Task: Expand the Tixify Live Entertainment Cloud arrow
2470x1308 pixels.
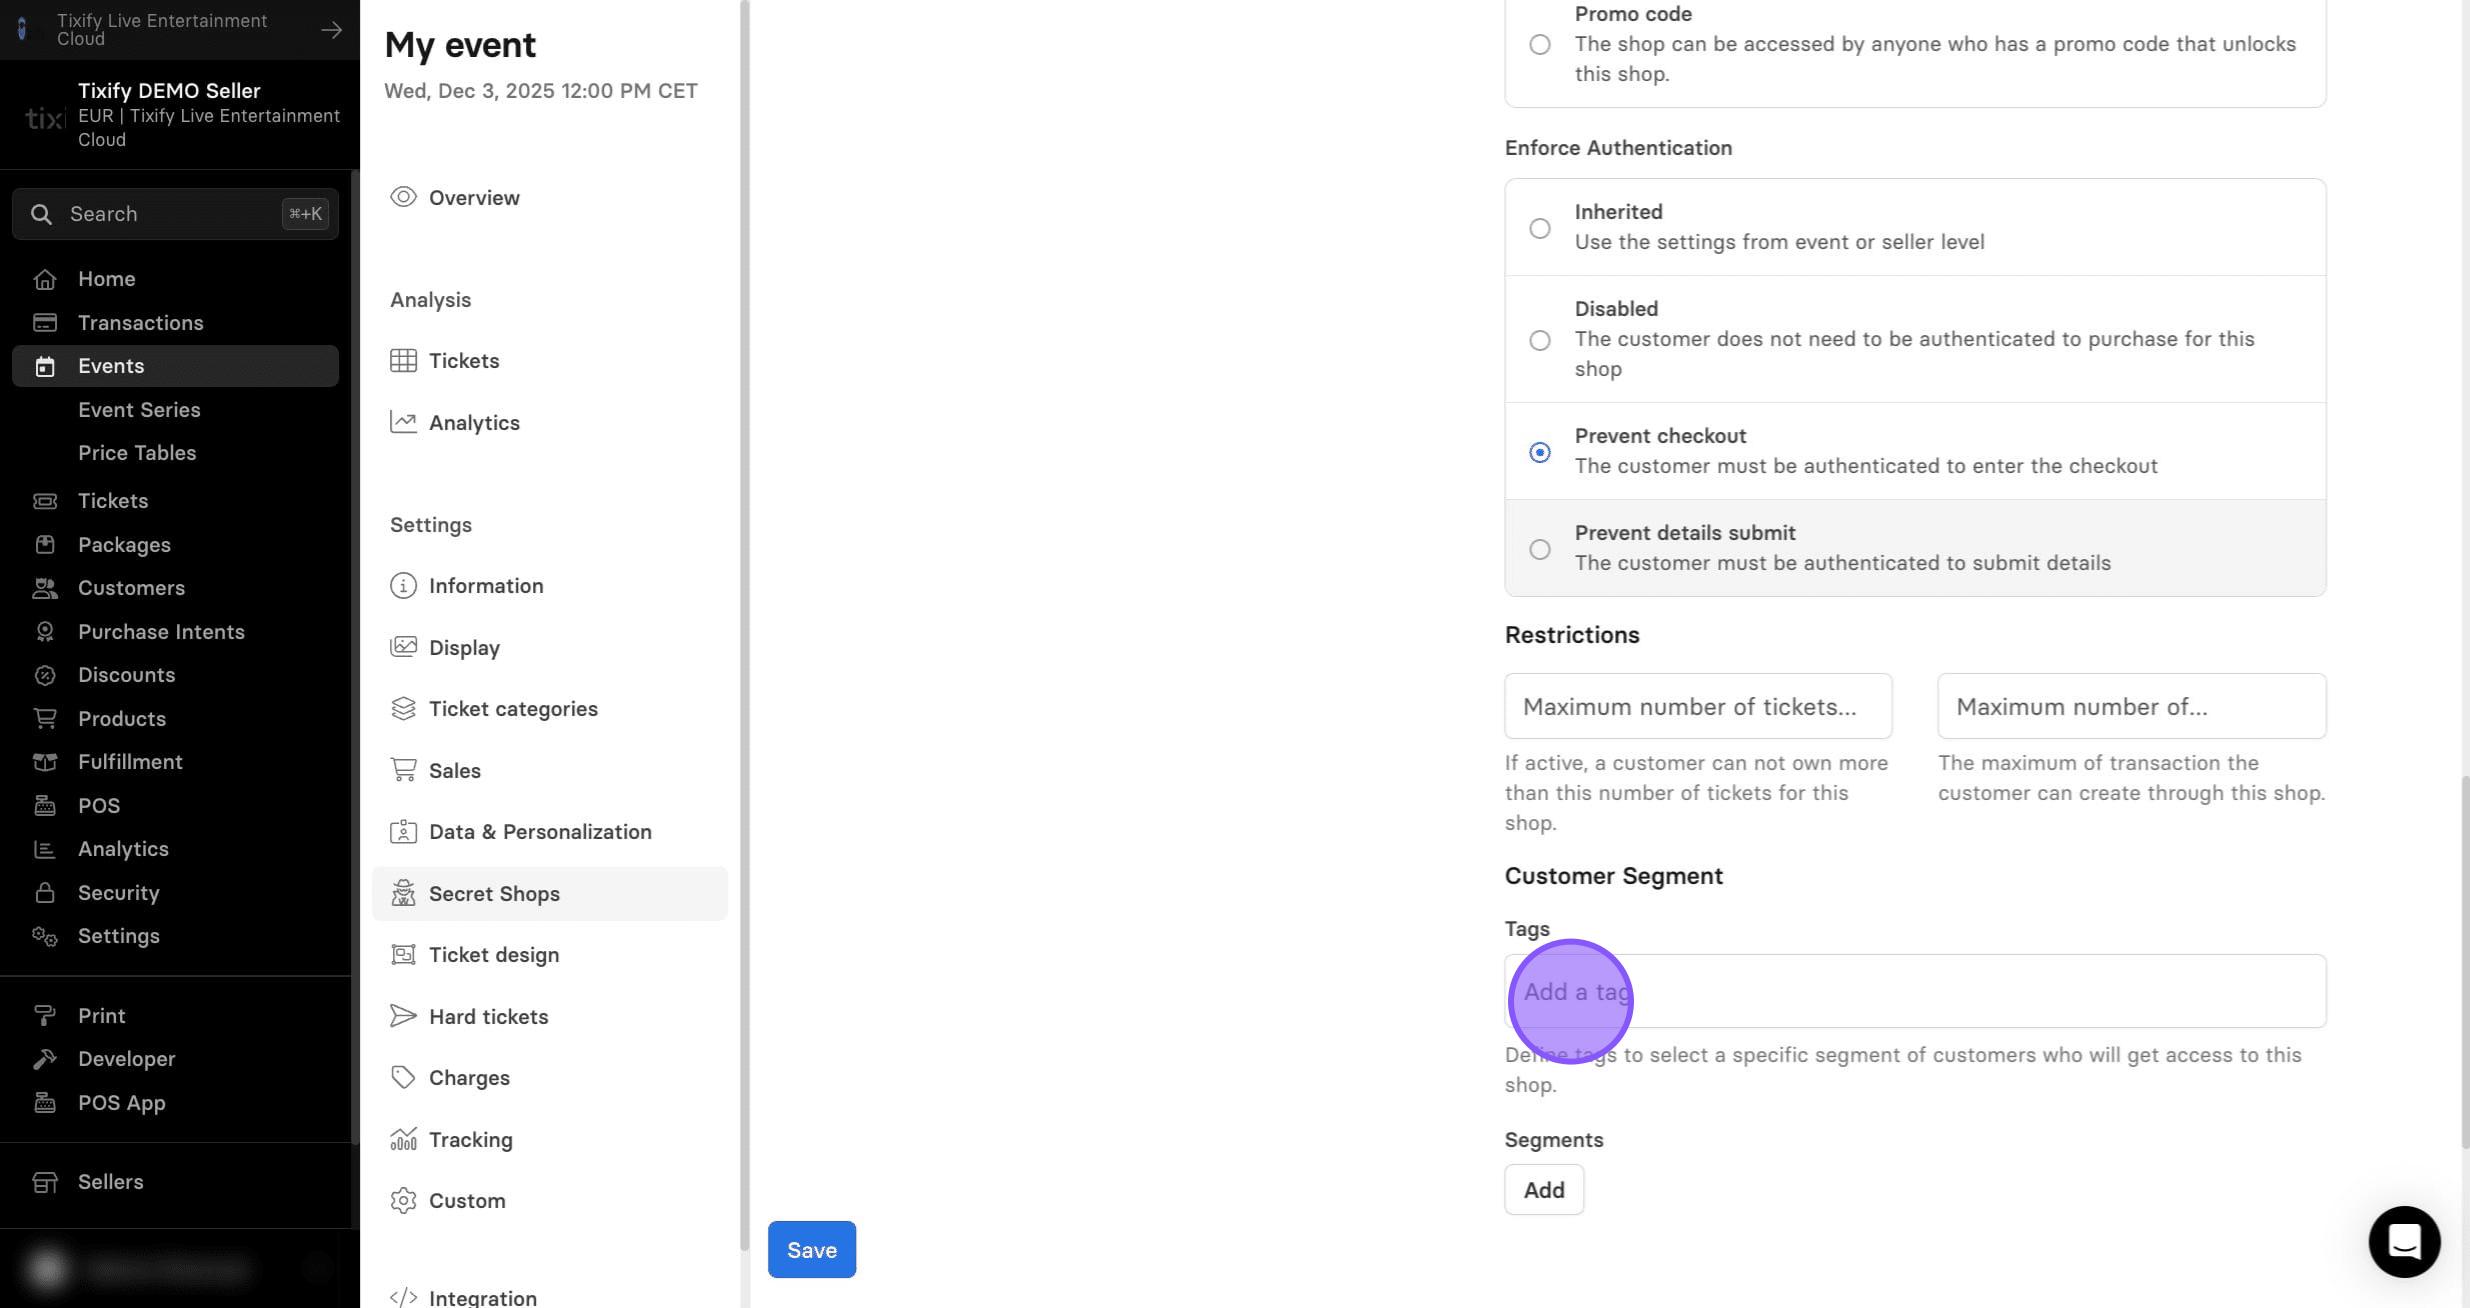Action: click(331, 30)
